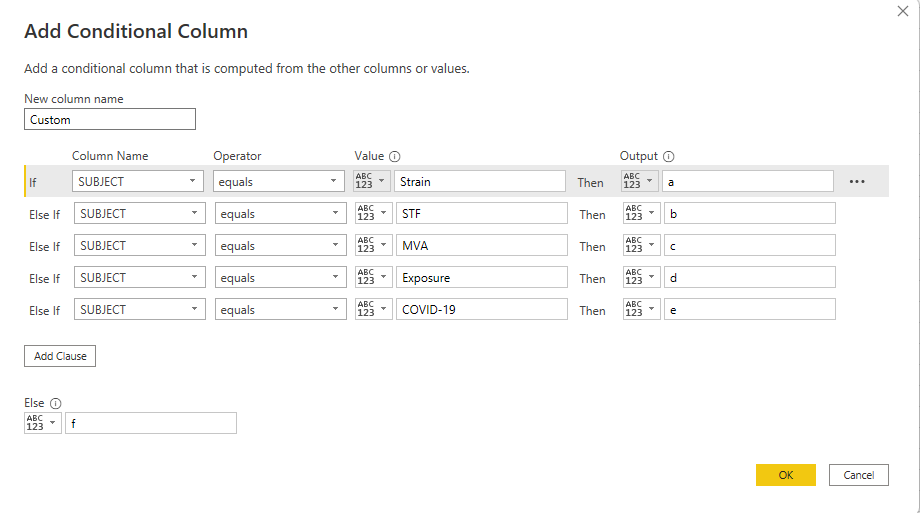The height and width of the screenshot is (513, 920).
Task: Click the Cancel button
Action: [858, 475]
